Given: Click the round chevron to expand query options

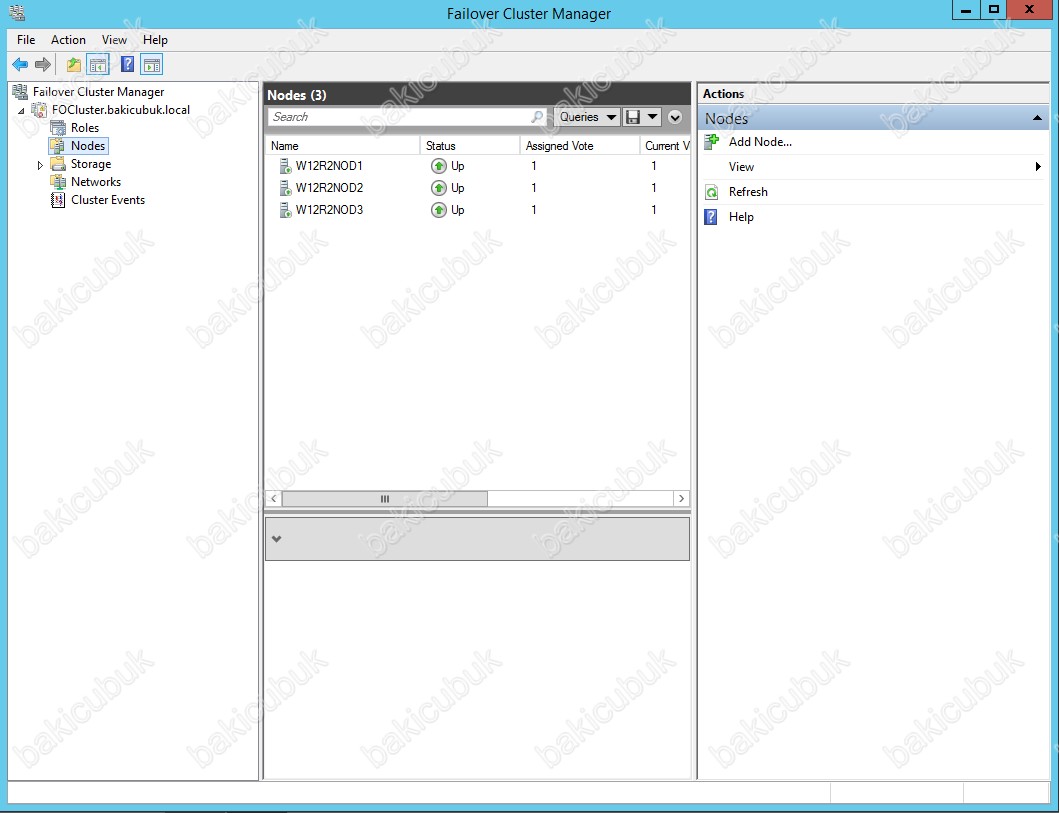Looking at the screenshot, I should point(675,117).
